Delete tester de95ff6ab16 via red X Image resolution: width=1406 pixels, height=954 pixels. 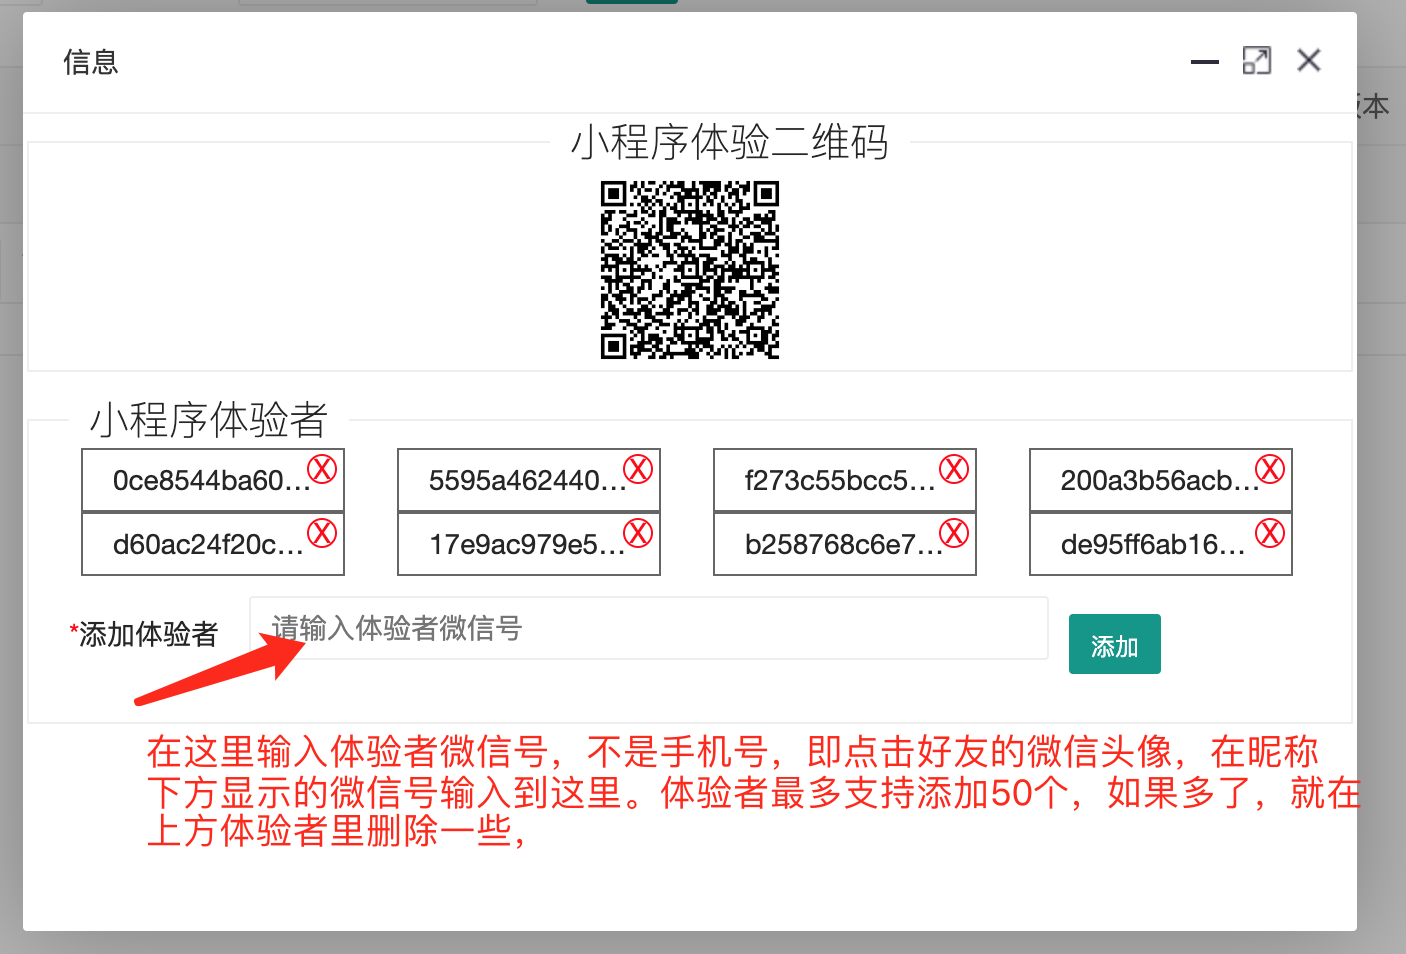[1270, 533]
